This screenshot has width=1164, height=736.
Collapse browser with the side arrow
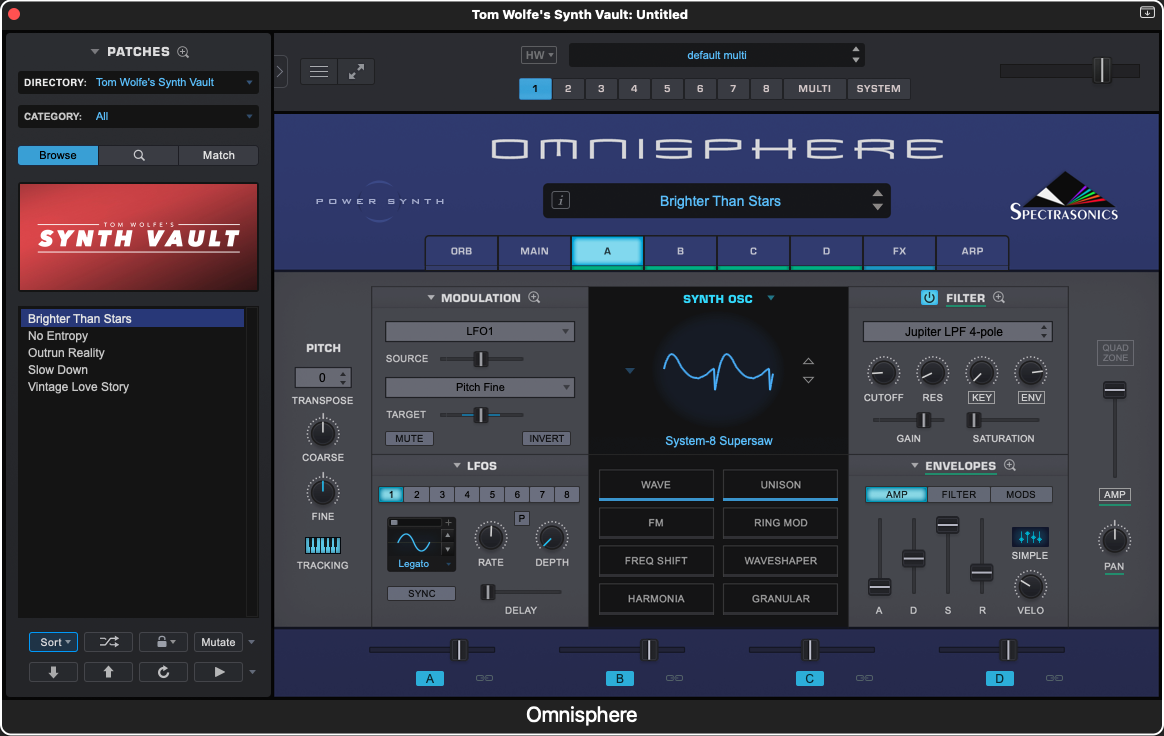pyautogui.click(x=280, y=71)
